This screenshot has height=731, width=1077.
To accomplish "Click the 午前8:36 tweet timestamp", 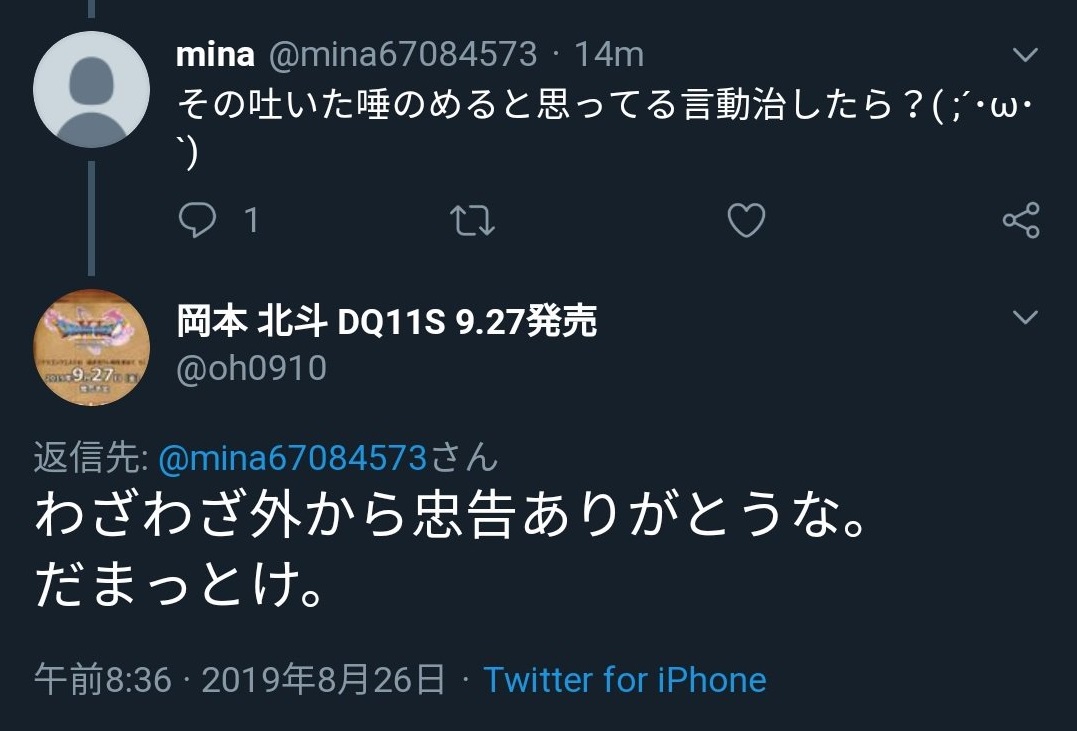I will click(x=103, y=680).
